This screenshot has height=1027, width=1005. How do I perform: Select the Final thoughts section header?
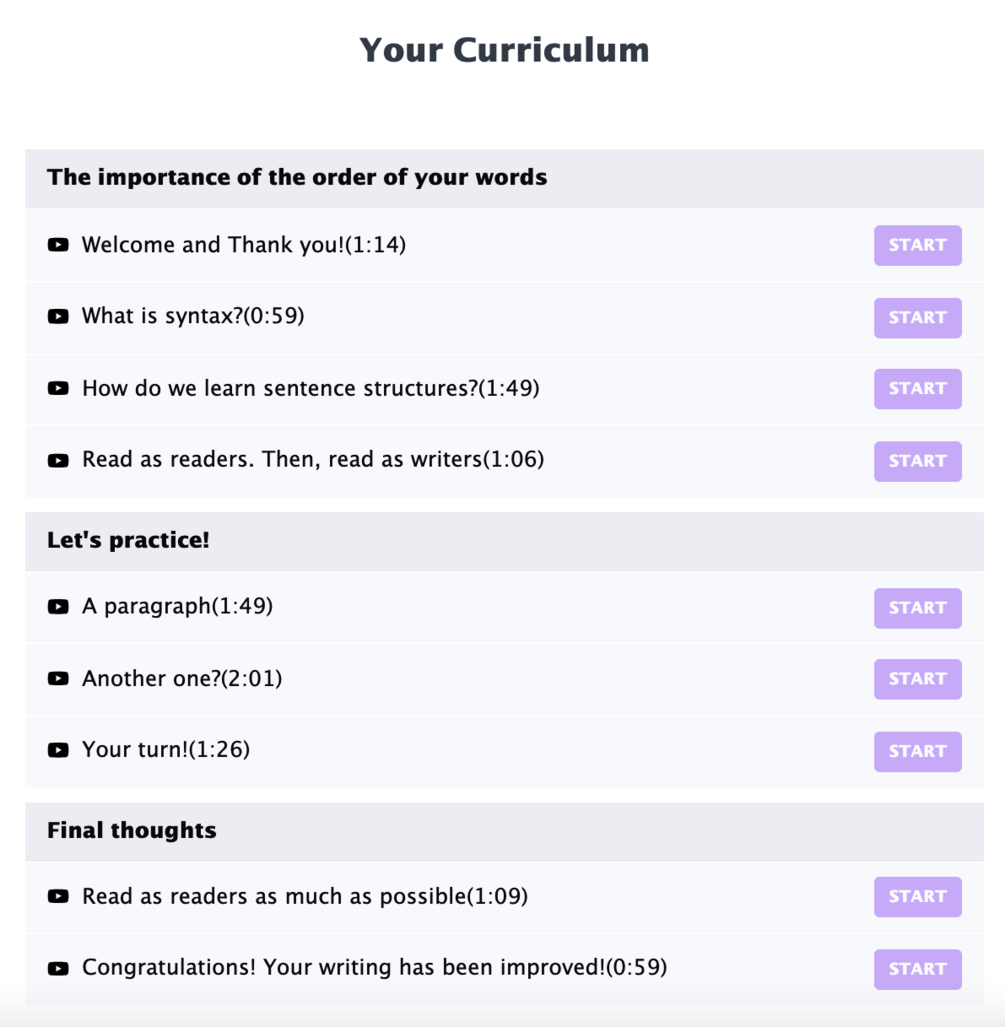(131, 831)
